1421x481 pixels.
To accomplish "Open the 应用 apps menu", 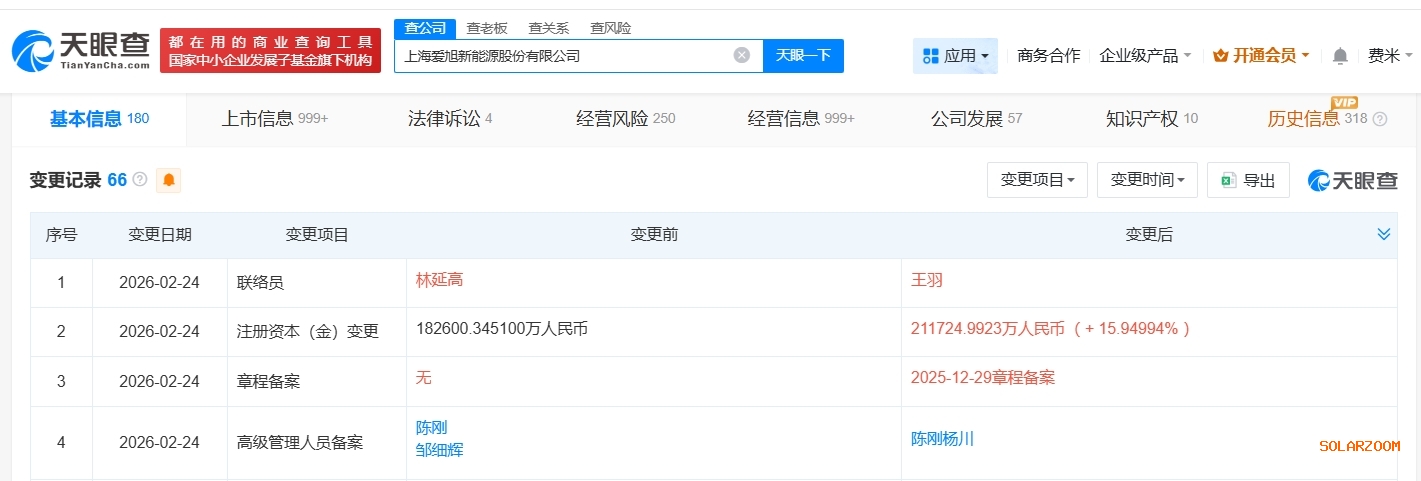I will (956, 56).
